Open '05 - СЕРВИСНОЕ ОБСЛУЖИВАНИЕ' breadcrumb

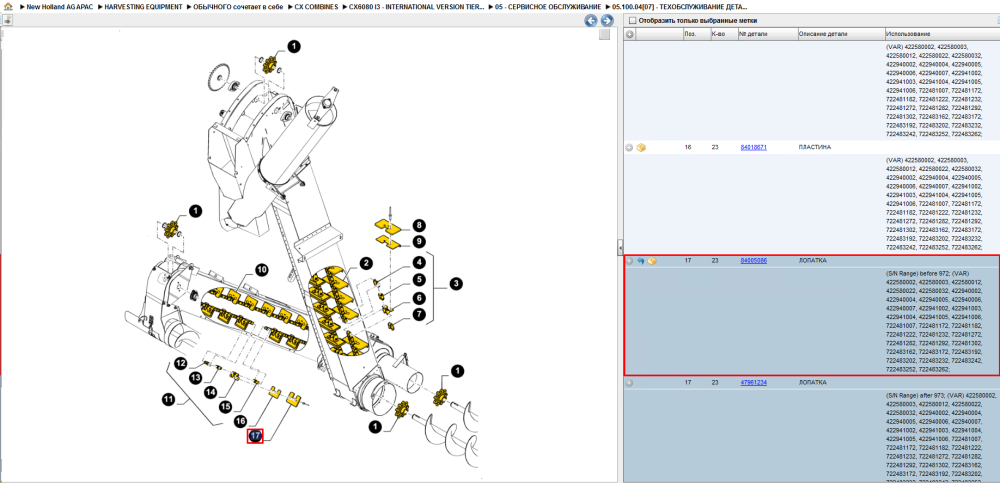[548, 6]
